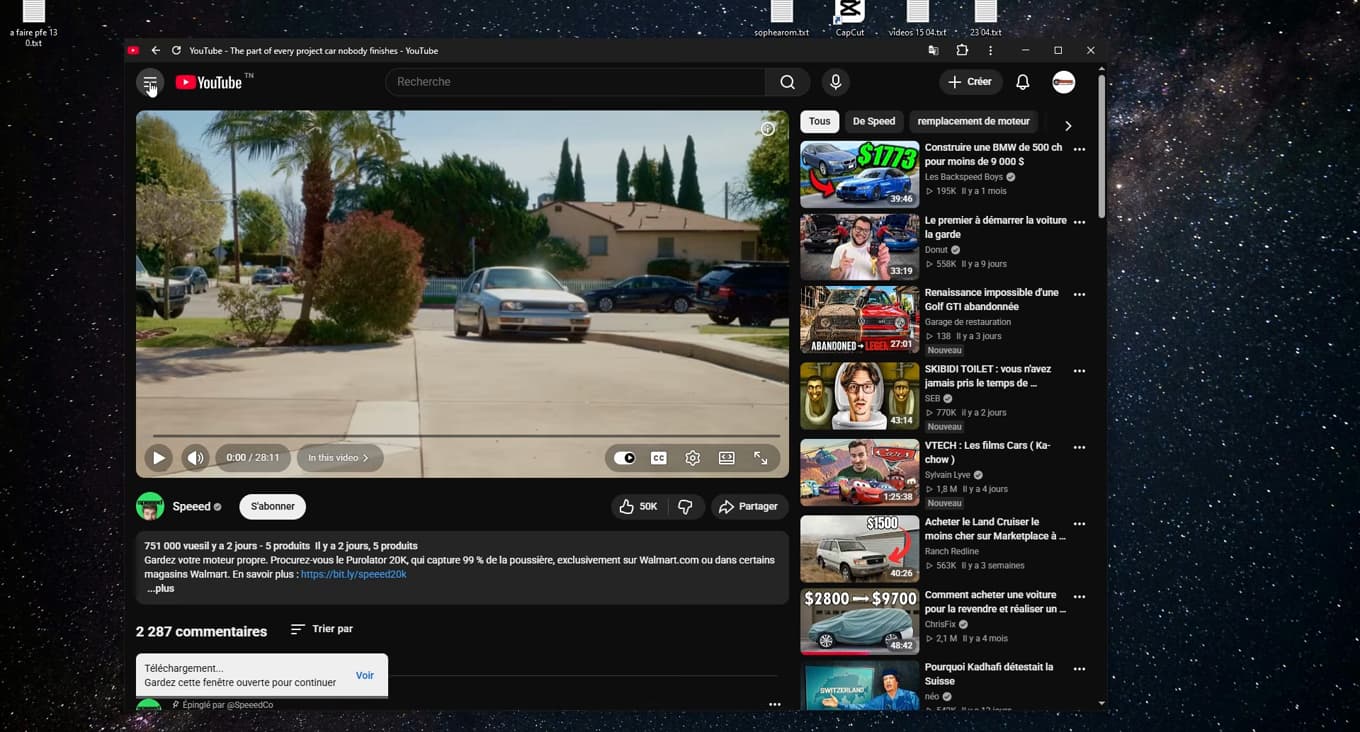Open the YouTube hamburger guide menu

(149, 82)
